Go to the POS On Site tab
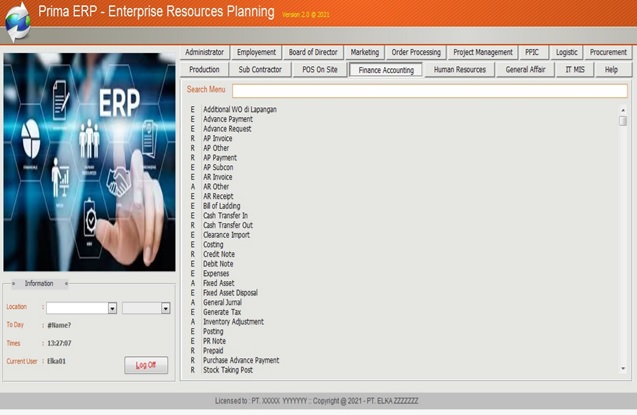 [x=319, y=70]
